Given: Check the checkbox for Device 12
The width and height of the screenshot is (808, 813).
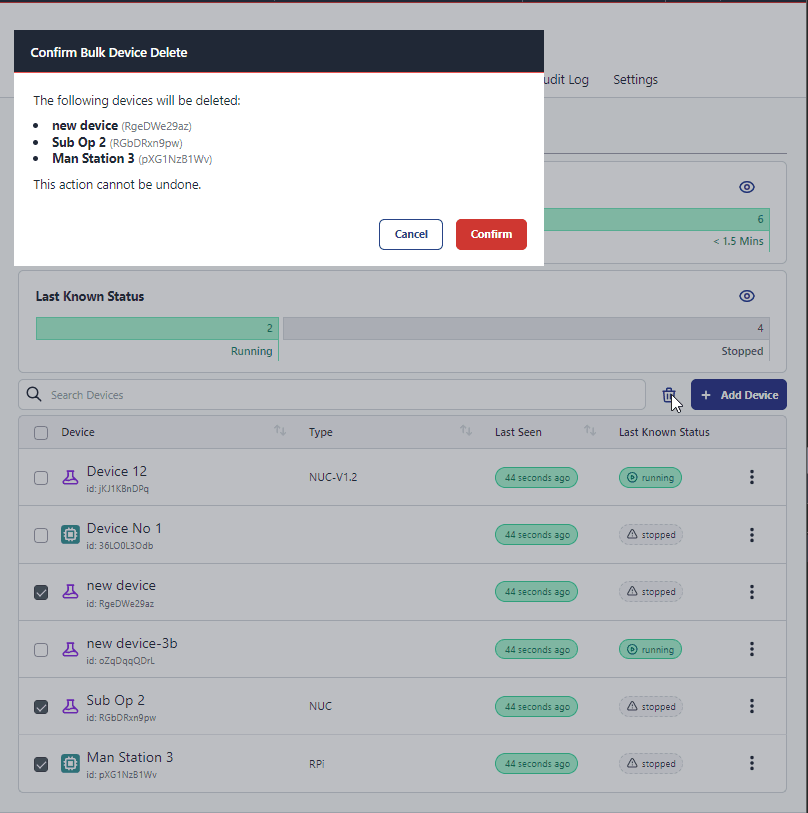Looking at the screenshot, I should pos(40,477).
